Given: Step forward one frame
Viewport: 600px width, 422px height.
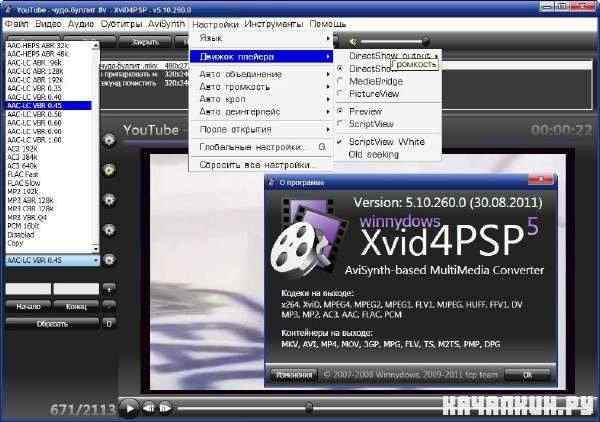Looking at the screenshot, I should 165,408.
